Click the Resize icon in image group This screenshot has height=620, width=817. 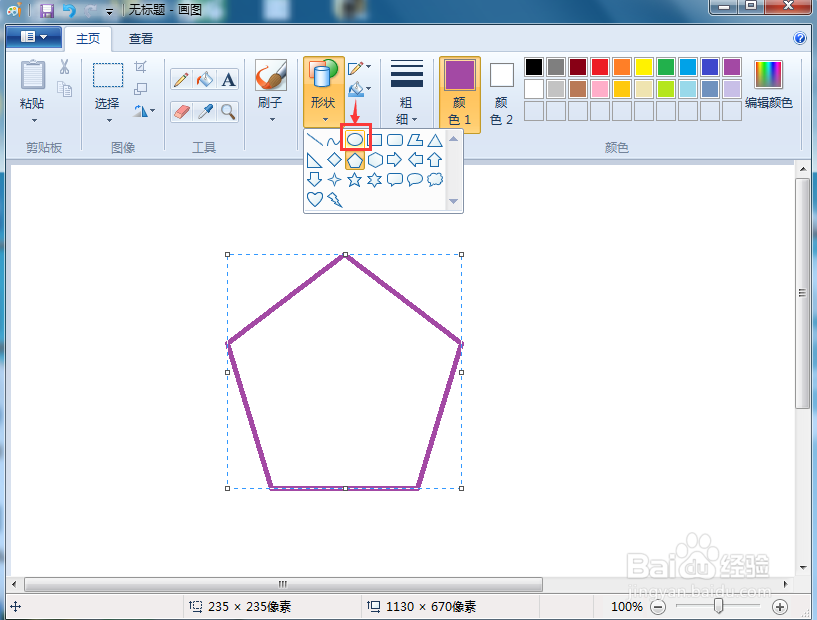[x=141, y=89]
